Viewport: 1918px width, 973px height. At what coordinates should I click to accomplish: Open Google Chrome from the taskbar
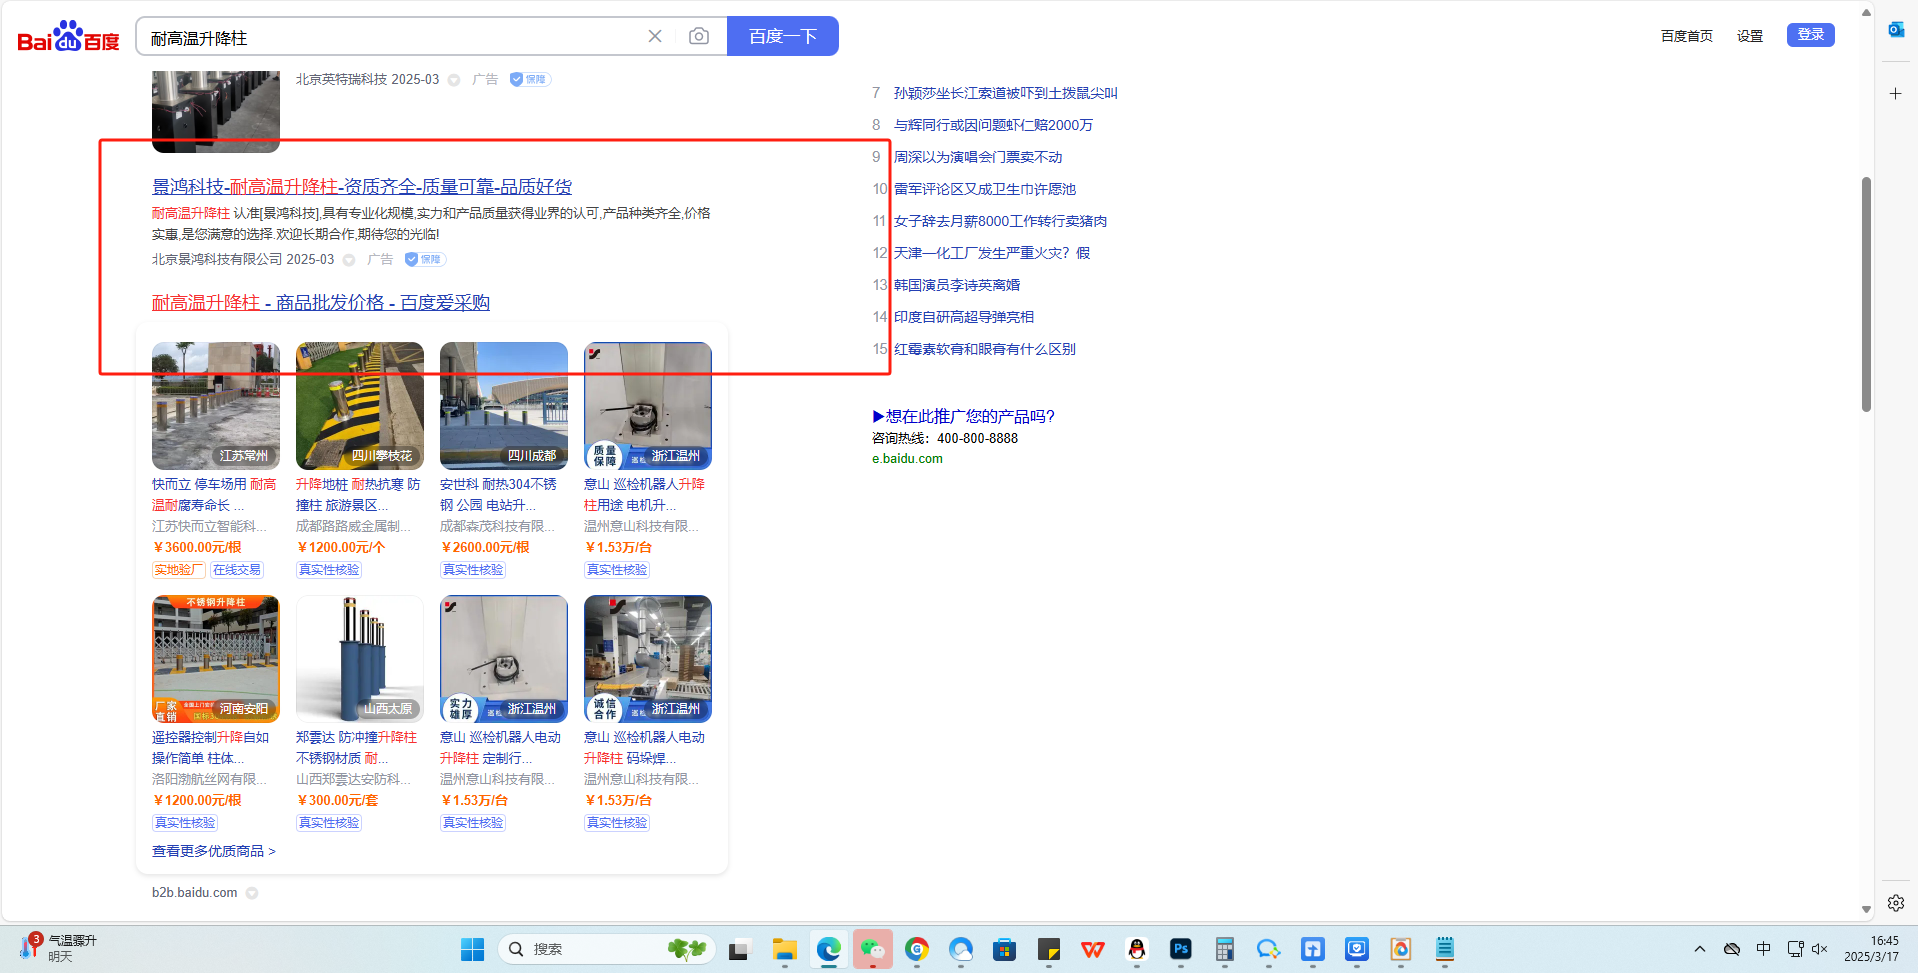(x=917, y=949)
